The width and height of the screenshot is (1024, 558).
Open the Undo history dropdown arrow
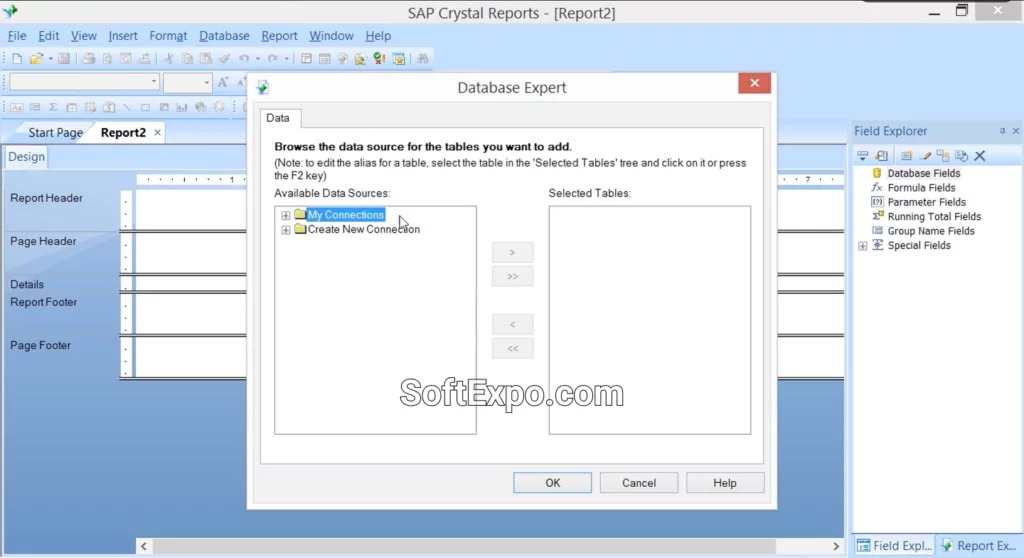(257, 59)
